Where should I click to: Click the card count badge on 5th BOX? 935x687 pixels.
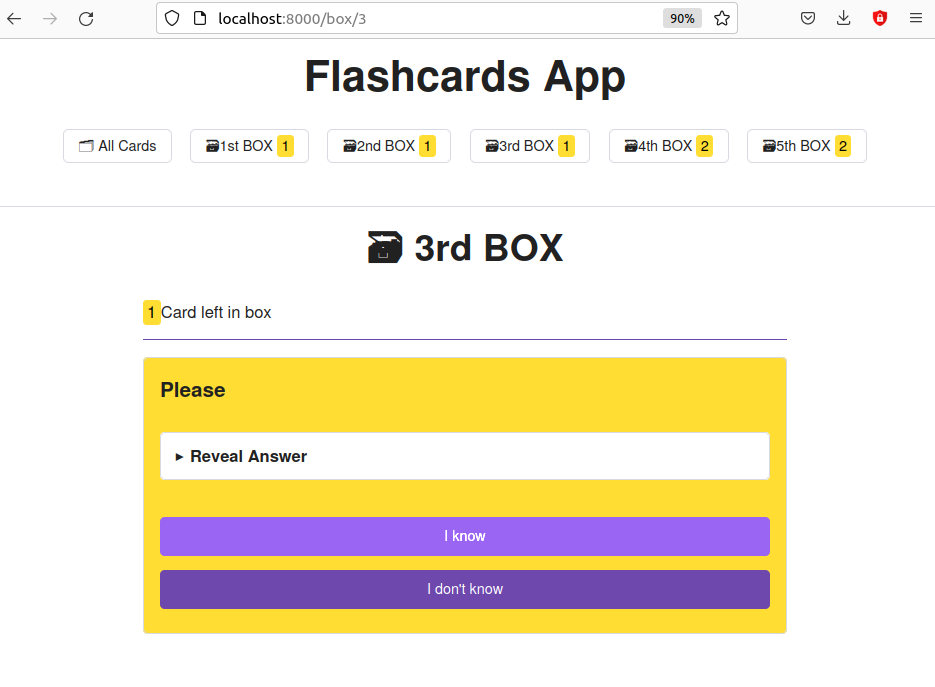tap(842, 145)
